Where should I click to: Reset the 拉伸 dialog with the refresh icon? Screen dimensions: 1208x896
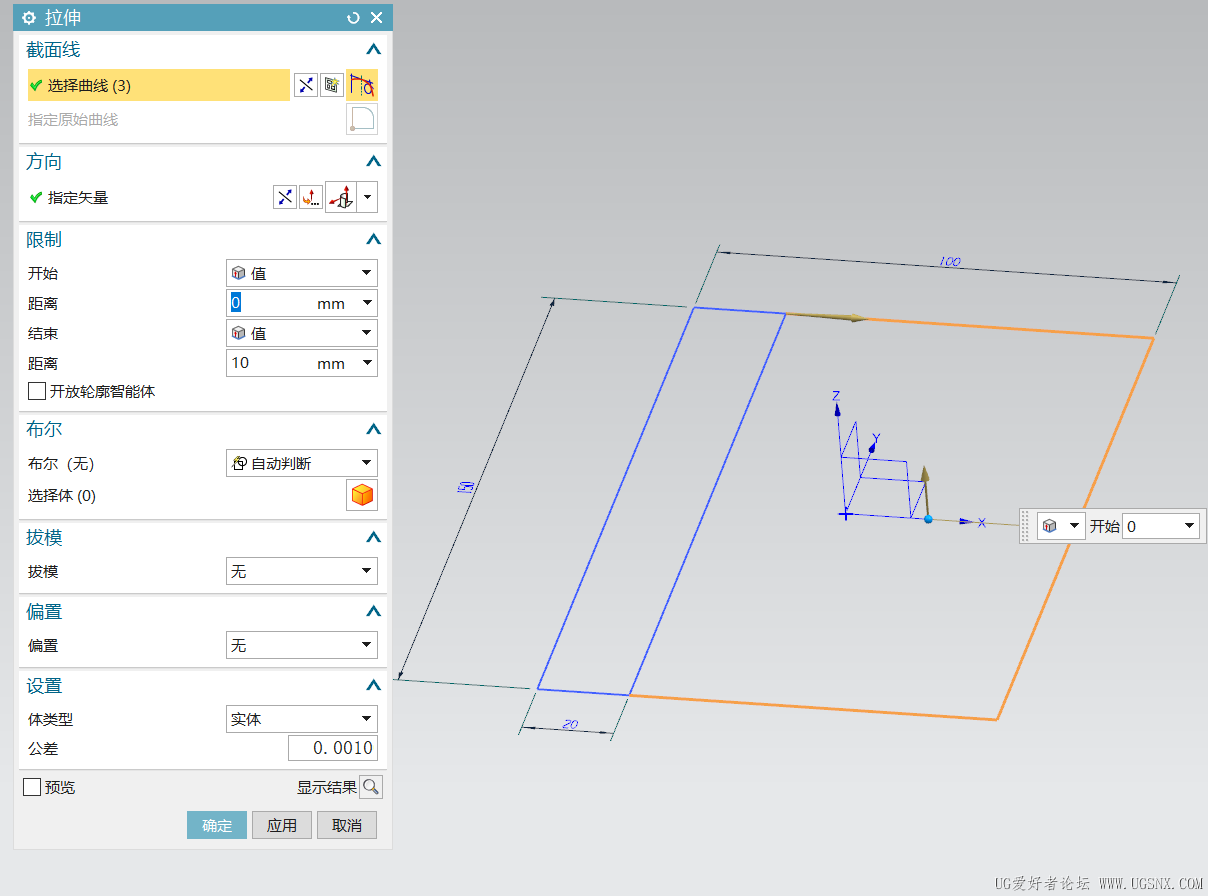[353, 18]
